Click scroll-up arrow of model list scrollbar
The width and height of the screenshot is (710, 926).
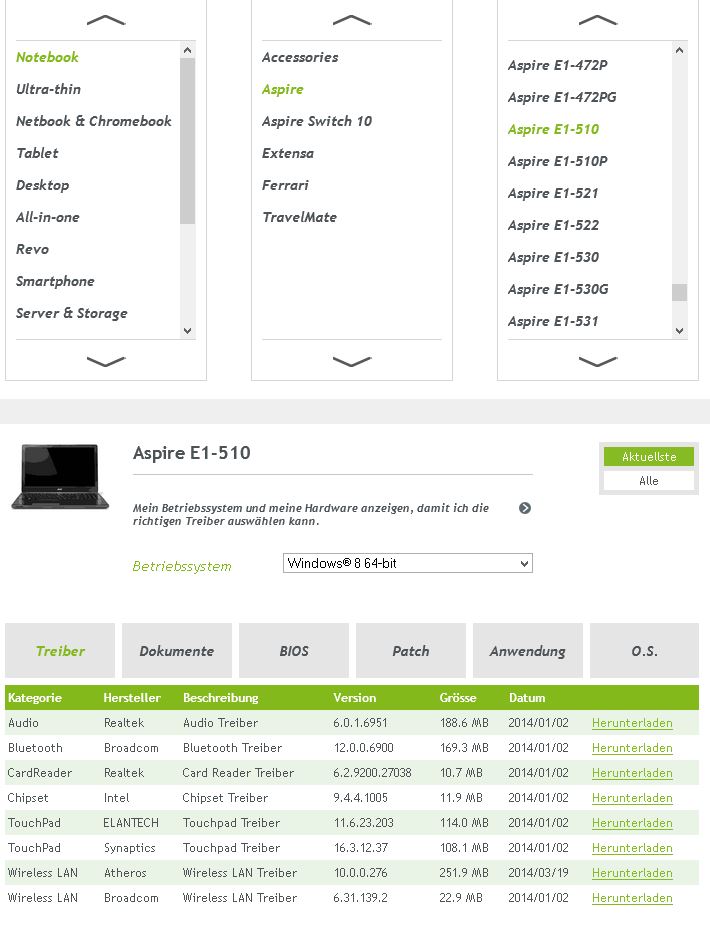point(679,50)
